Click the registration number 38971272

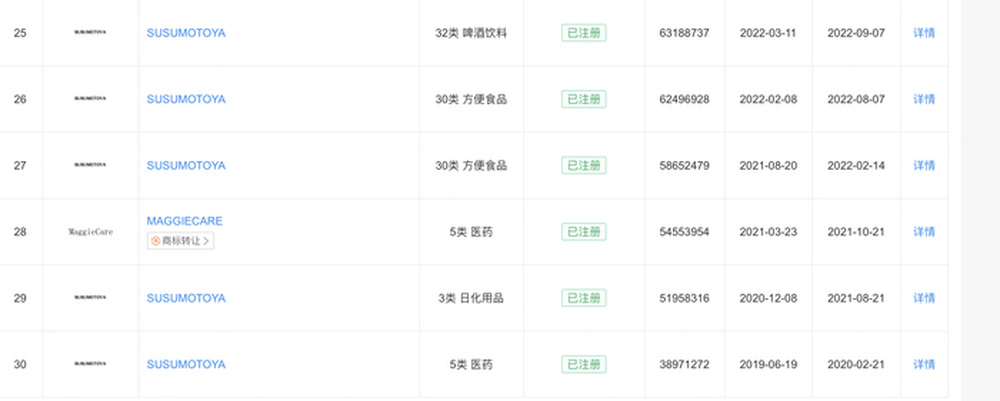pos(684,364)
